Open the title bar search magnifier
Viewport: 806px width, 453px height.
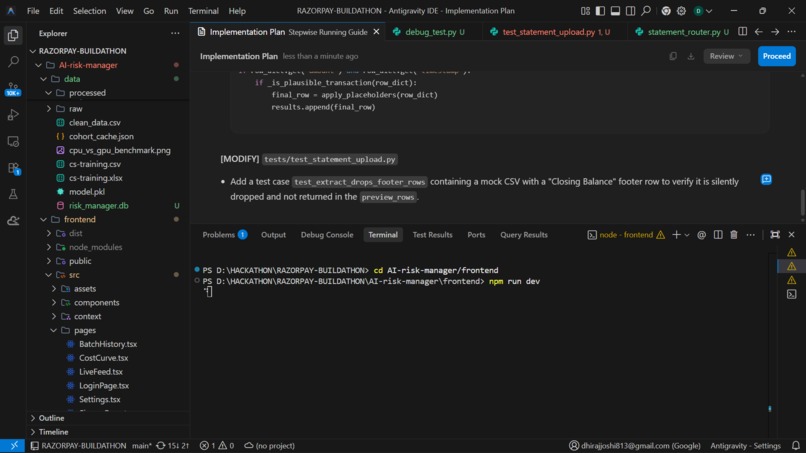[x=646, y=11]
